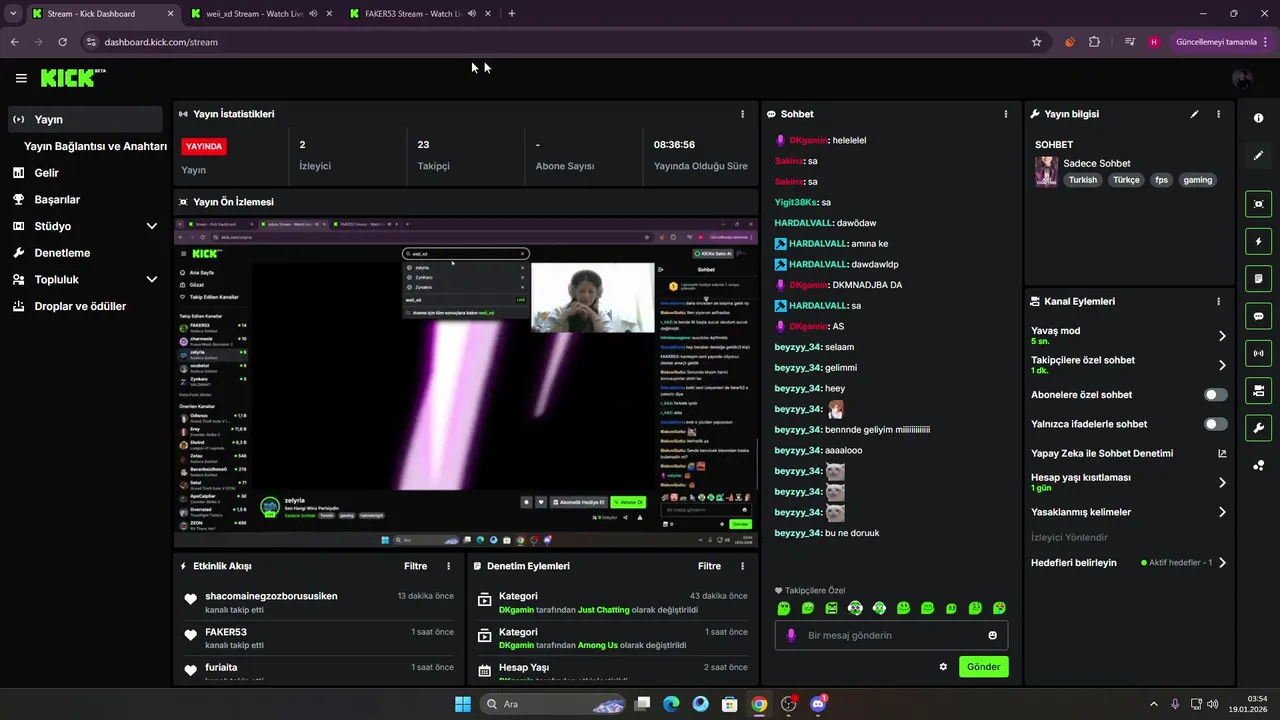Send the chat message with Gönder
Image resolution: width=1280 pixels, height=720 pixels.
[983, 666]
